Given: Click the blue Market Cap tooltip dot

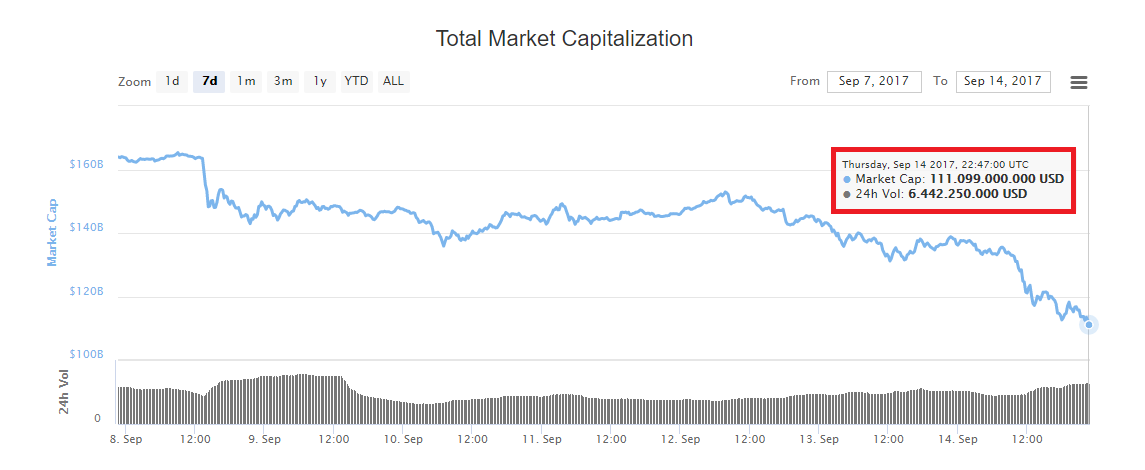Looking at the screenshot, I should click(x=847, y=179).
